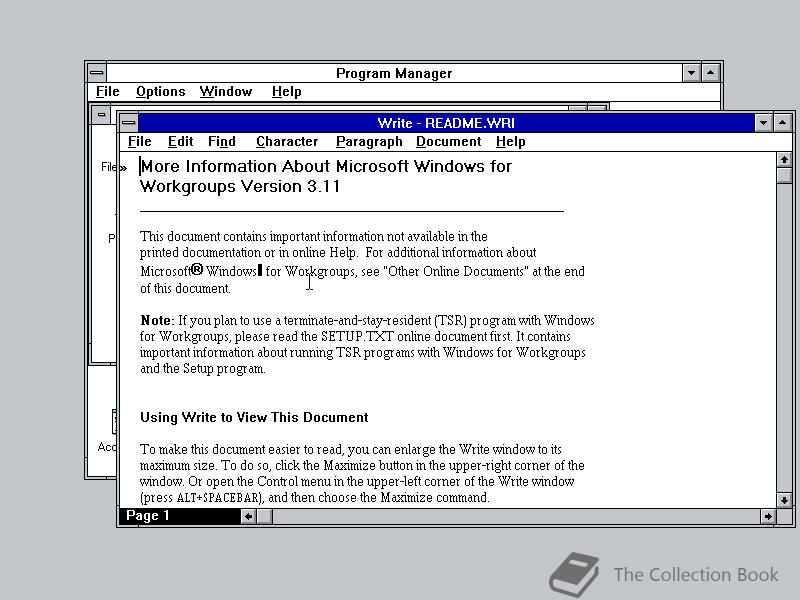Open the Document menu in Write
The image size is (800, 600).
click(x=448, y=141)
